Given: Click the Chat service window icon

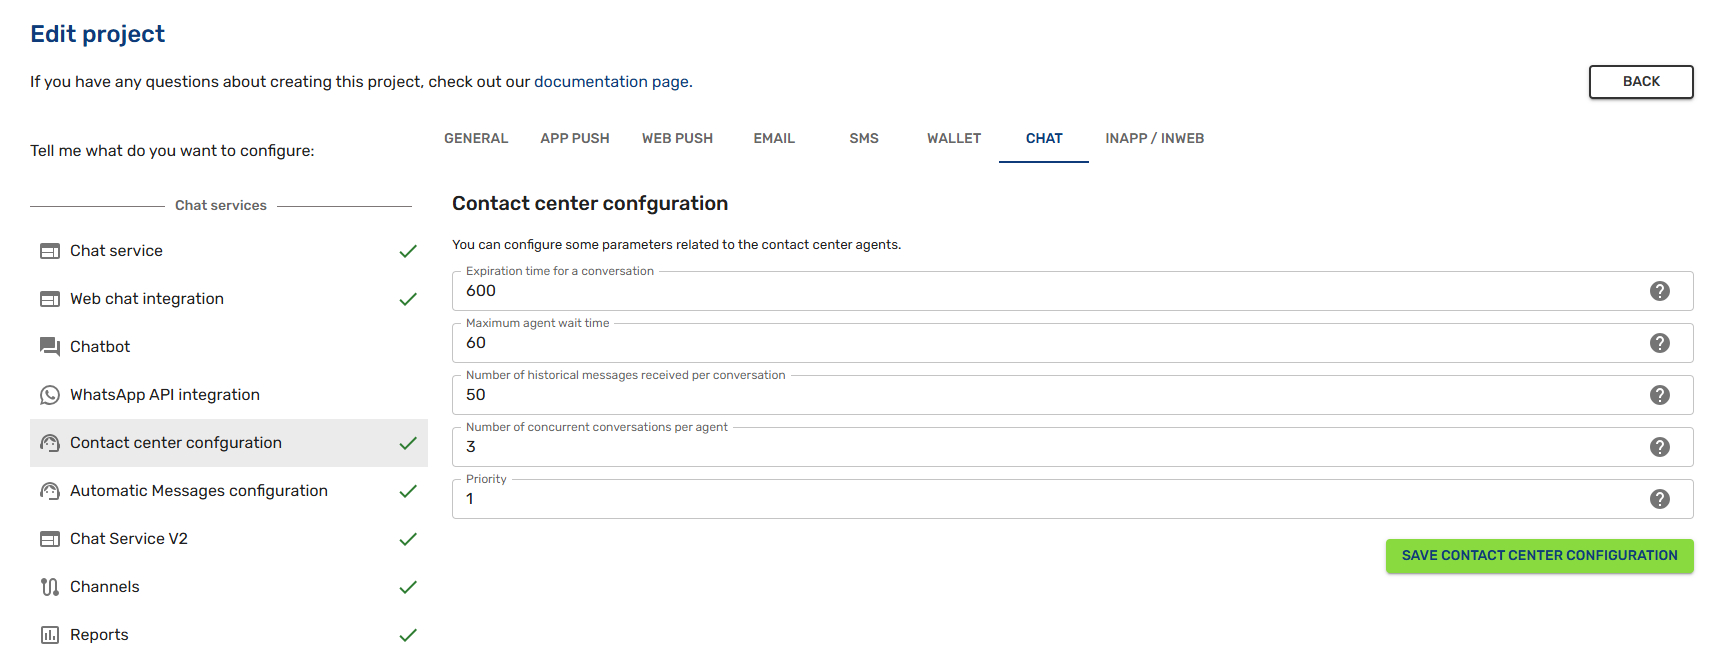Looking at the screenshot, I should click(50, 251).
